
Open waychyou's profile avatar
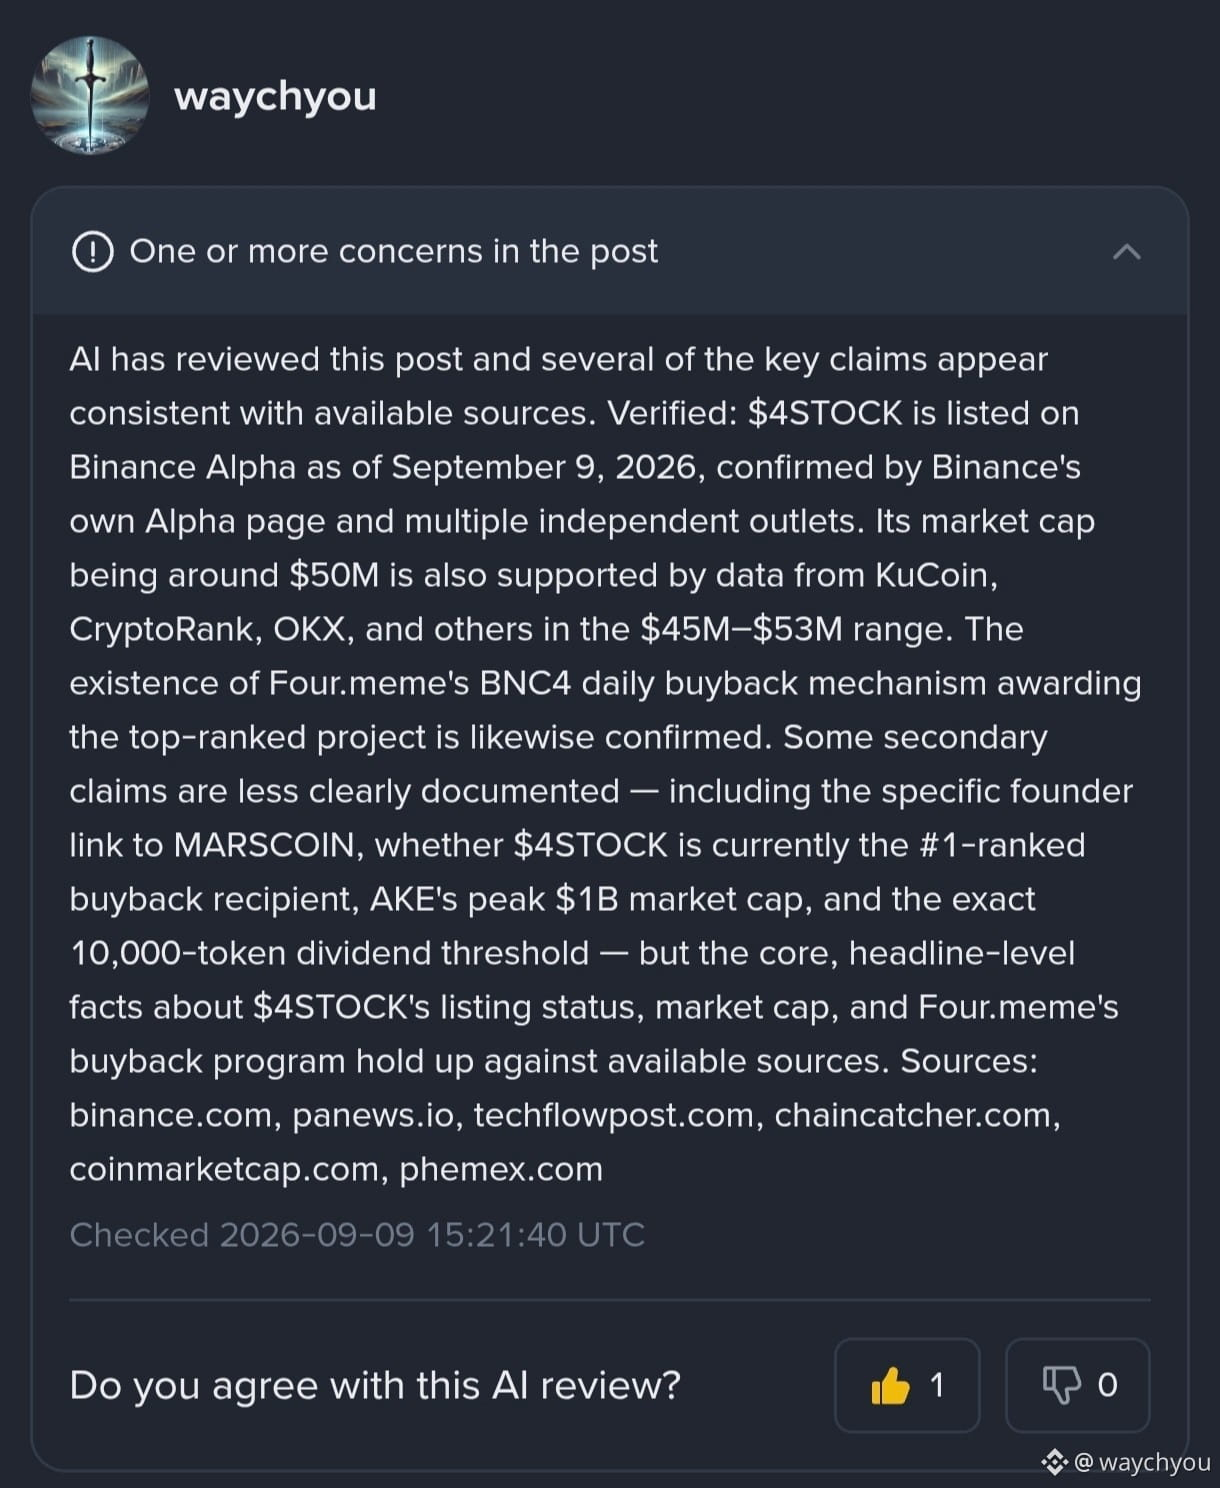[90, 95]
